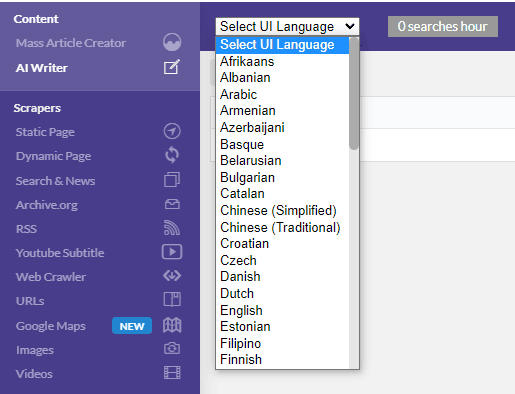This screenshot has width=515, height=394.
Task: Open the RSS scraper
Action: 26,229
